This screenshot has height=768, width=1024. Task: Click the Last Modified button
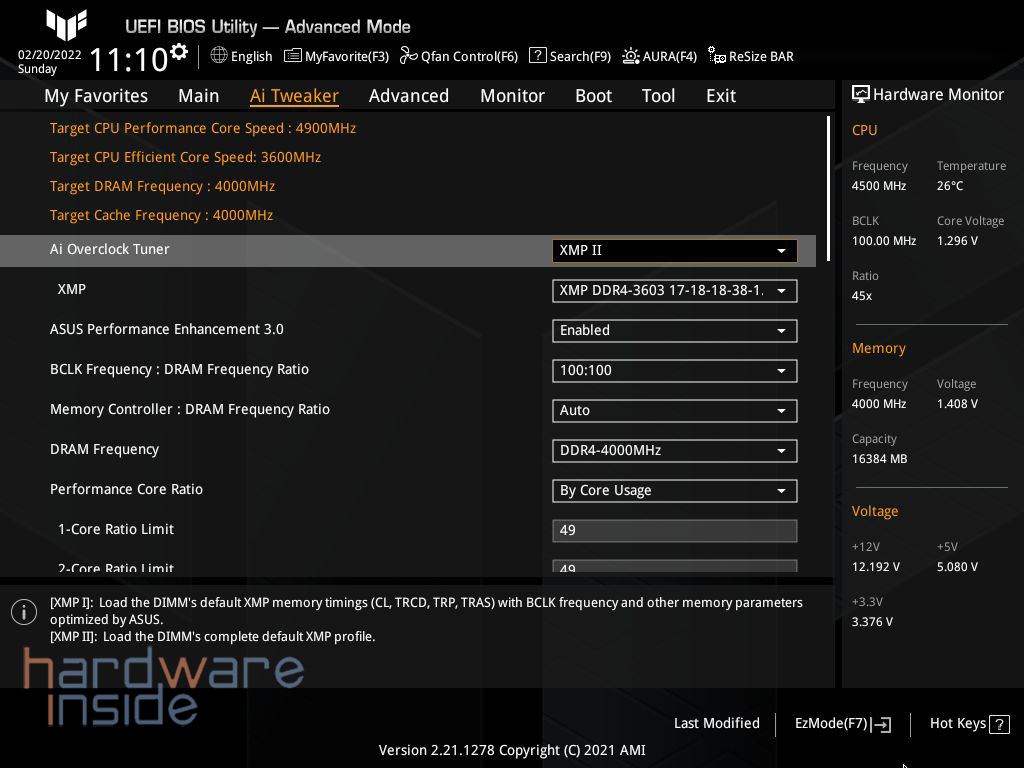[716, 724]
